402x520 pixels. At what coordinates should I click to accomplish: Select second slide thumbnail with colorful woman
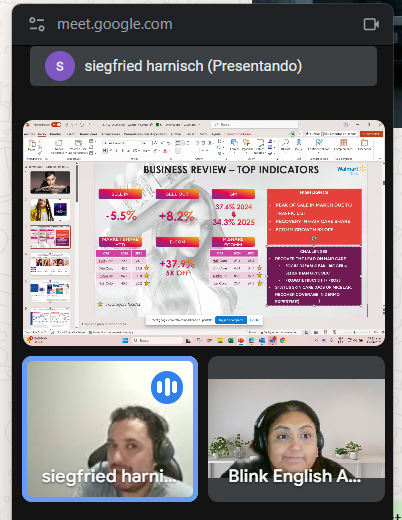pos(50,210)
